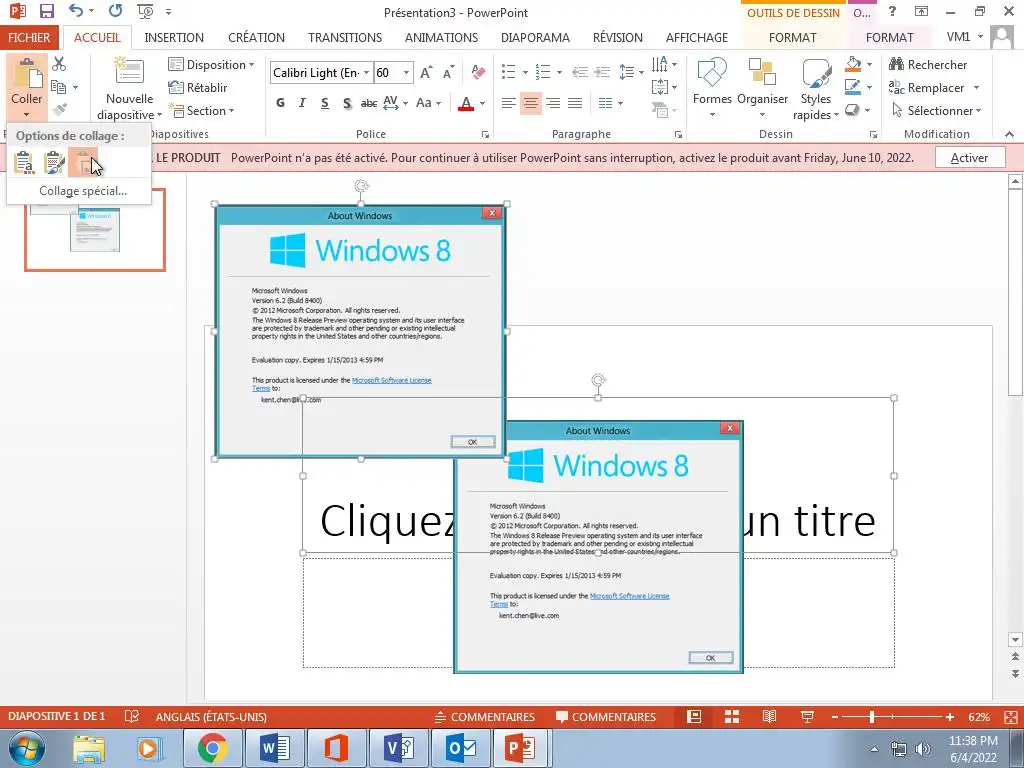
Task: Increase the list indent level
Action: click(x=601, y=72)
